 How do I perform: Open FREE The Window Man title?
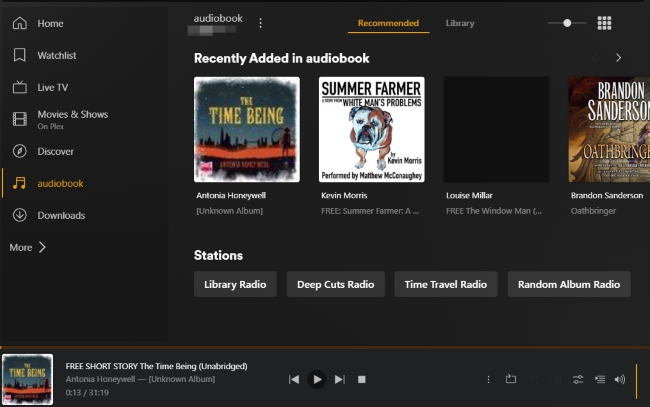tap(494, 211)
